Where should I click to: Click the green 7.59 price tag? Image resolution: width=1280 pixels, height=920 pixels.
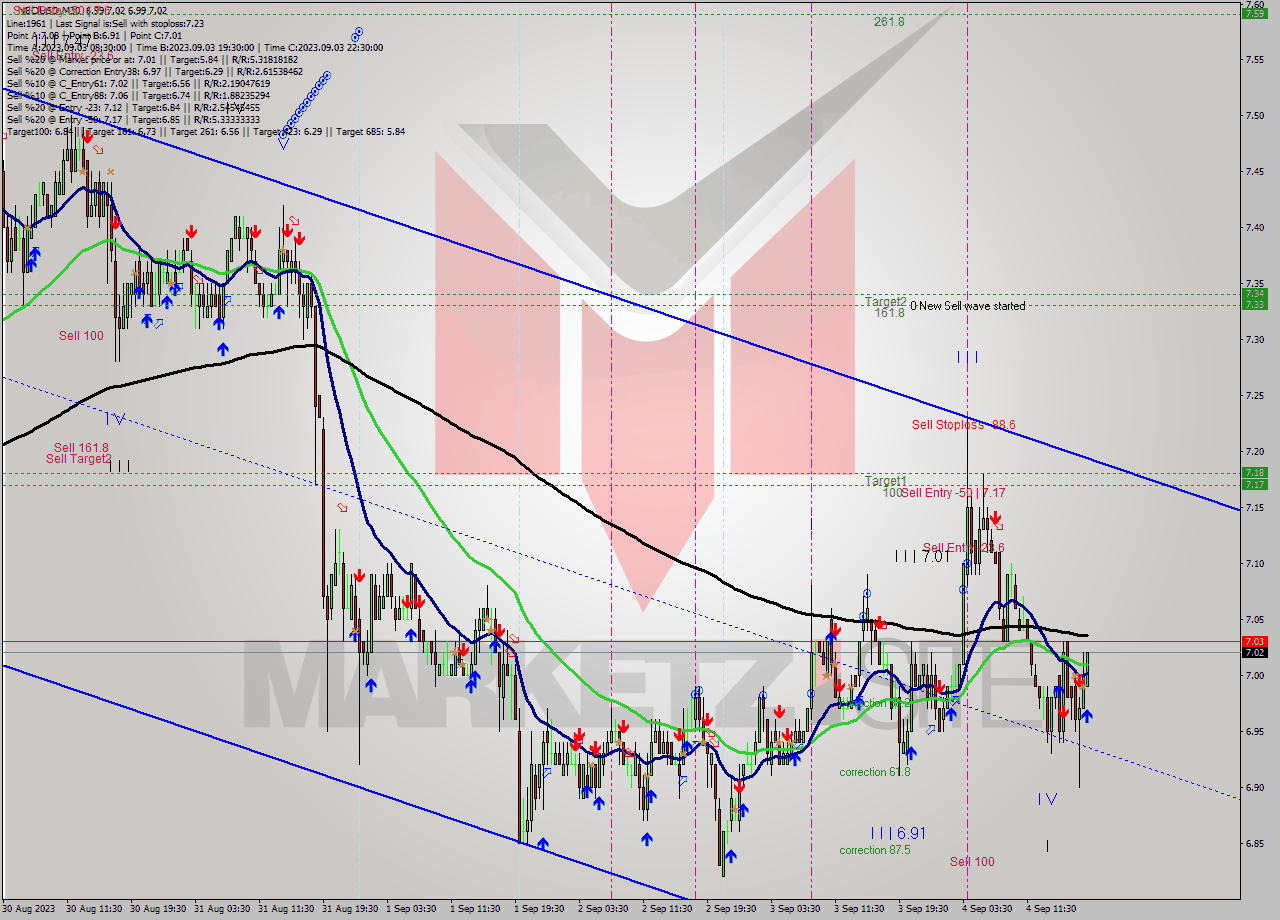(1254, 13)
